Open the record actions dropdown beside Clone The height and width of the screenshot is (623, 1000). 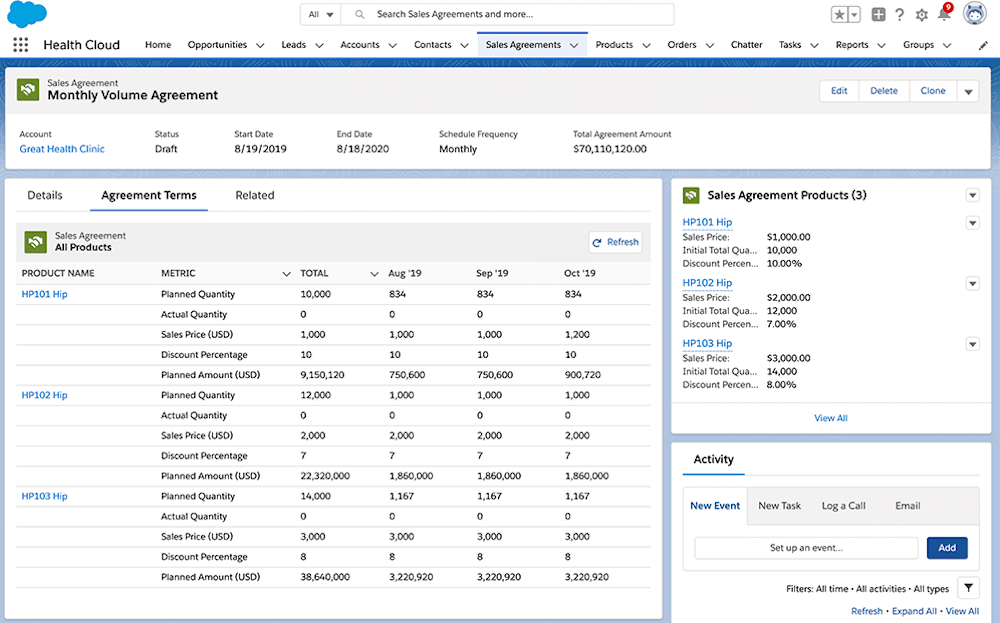point(968,91)
